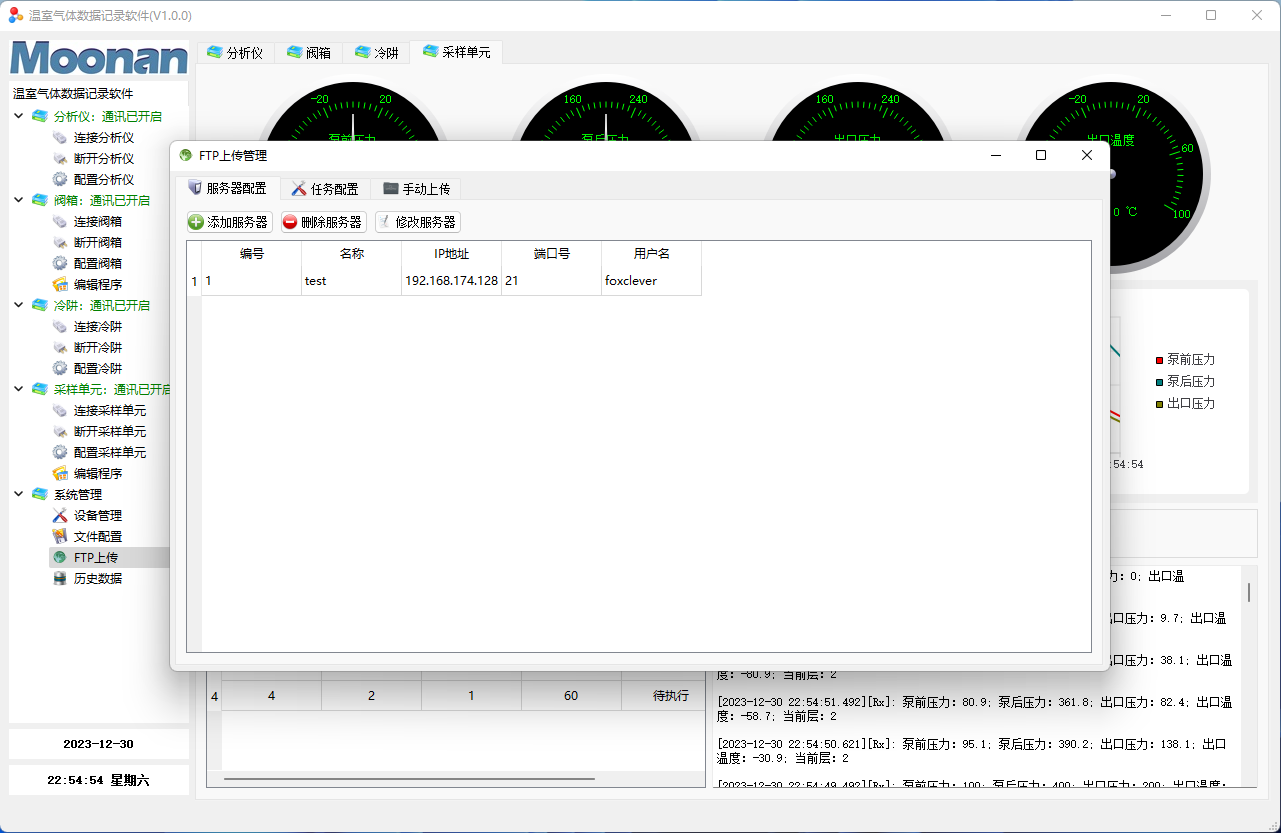The height and width of the screenshot is (833, 1281).
Task: Click the date display 2023-12-30
Action: (x=98, y=744)
